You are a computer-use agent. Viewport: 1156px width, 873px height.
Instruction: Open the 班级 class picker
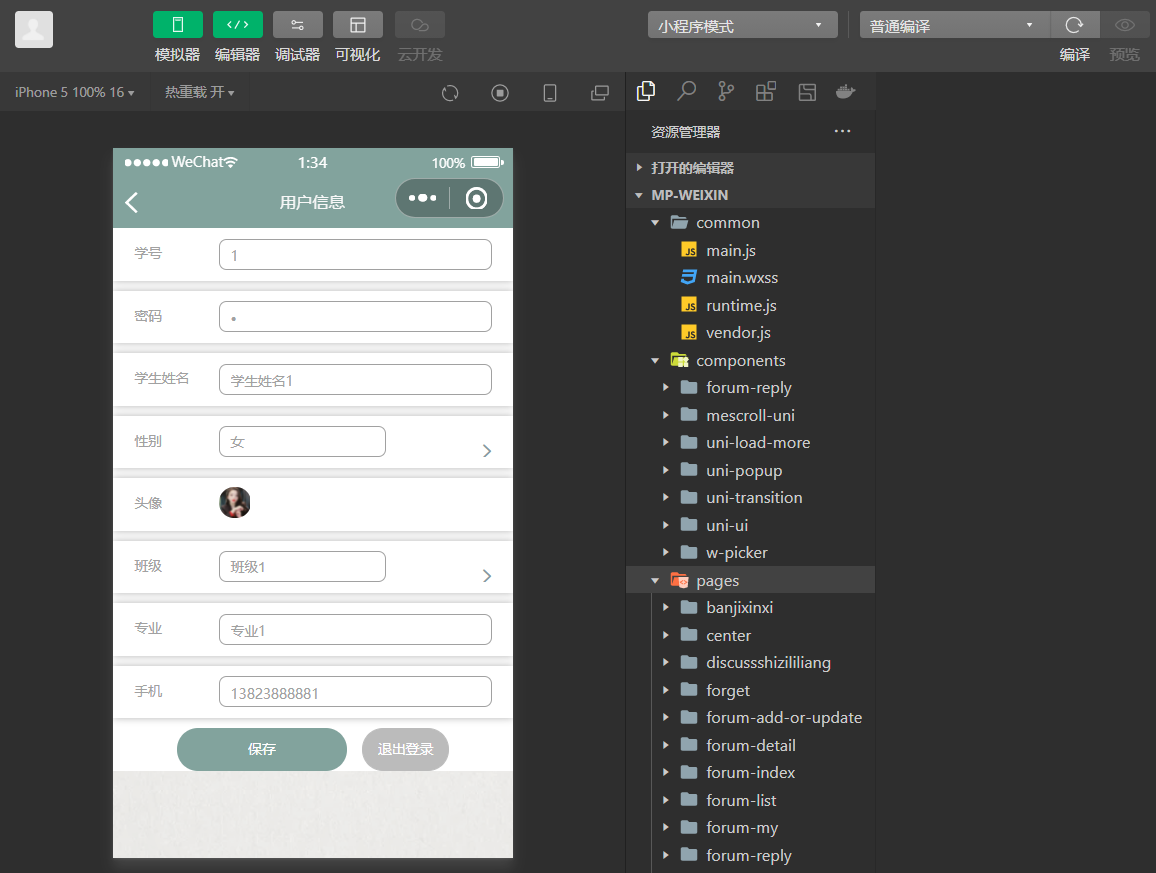tap(302, 566)
